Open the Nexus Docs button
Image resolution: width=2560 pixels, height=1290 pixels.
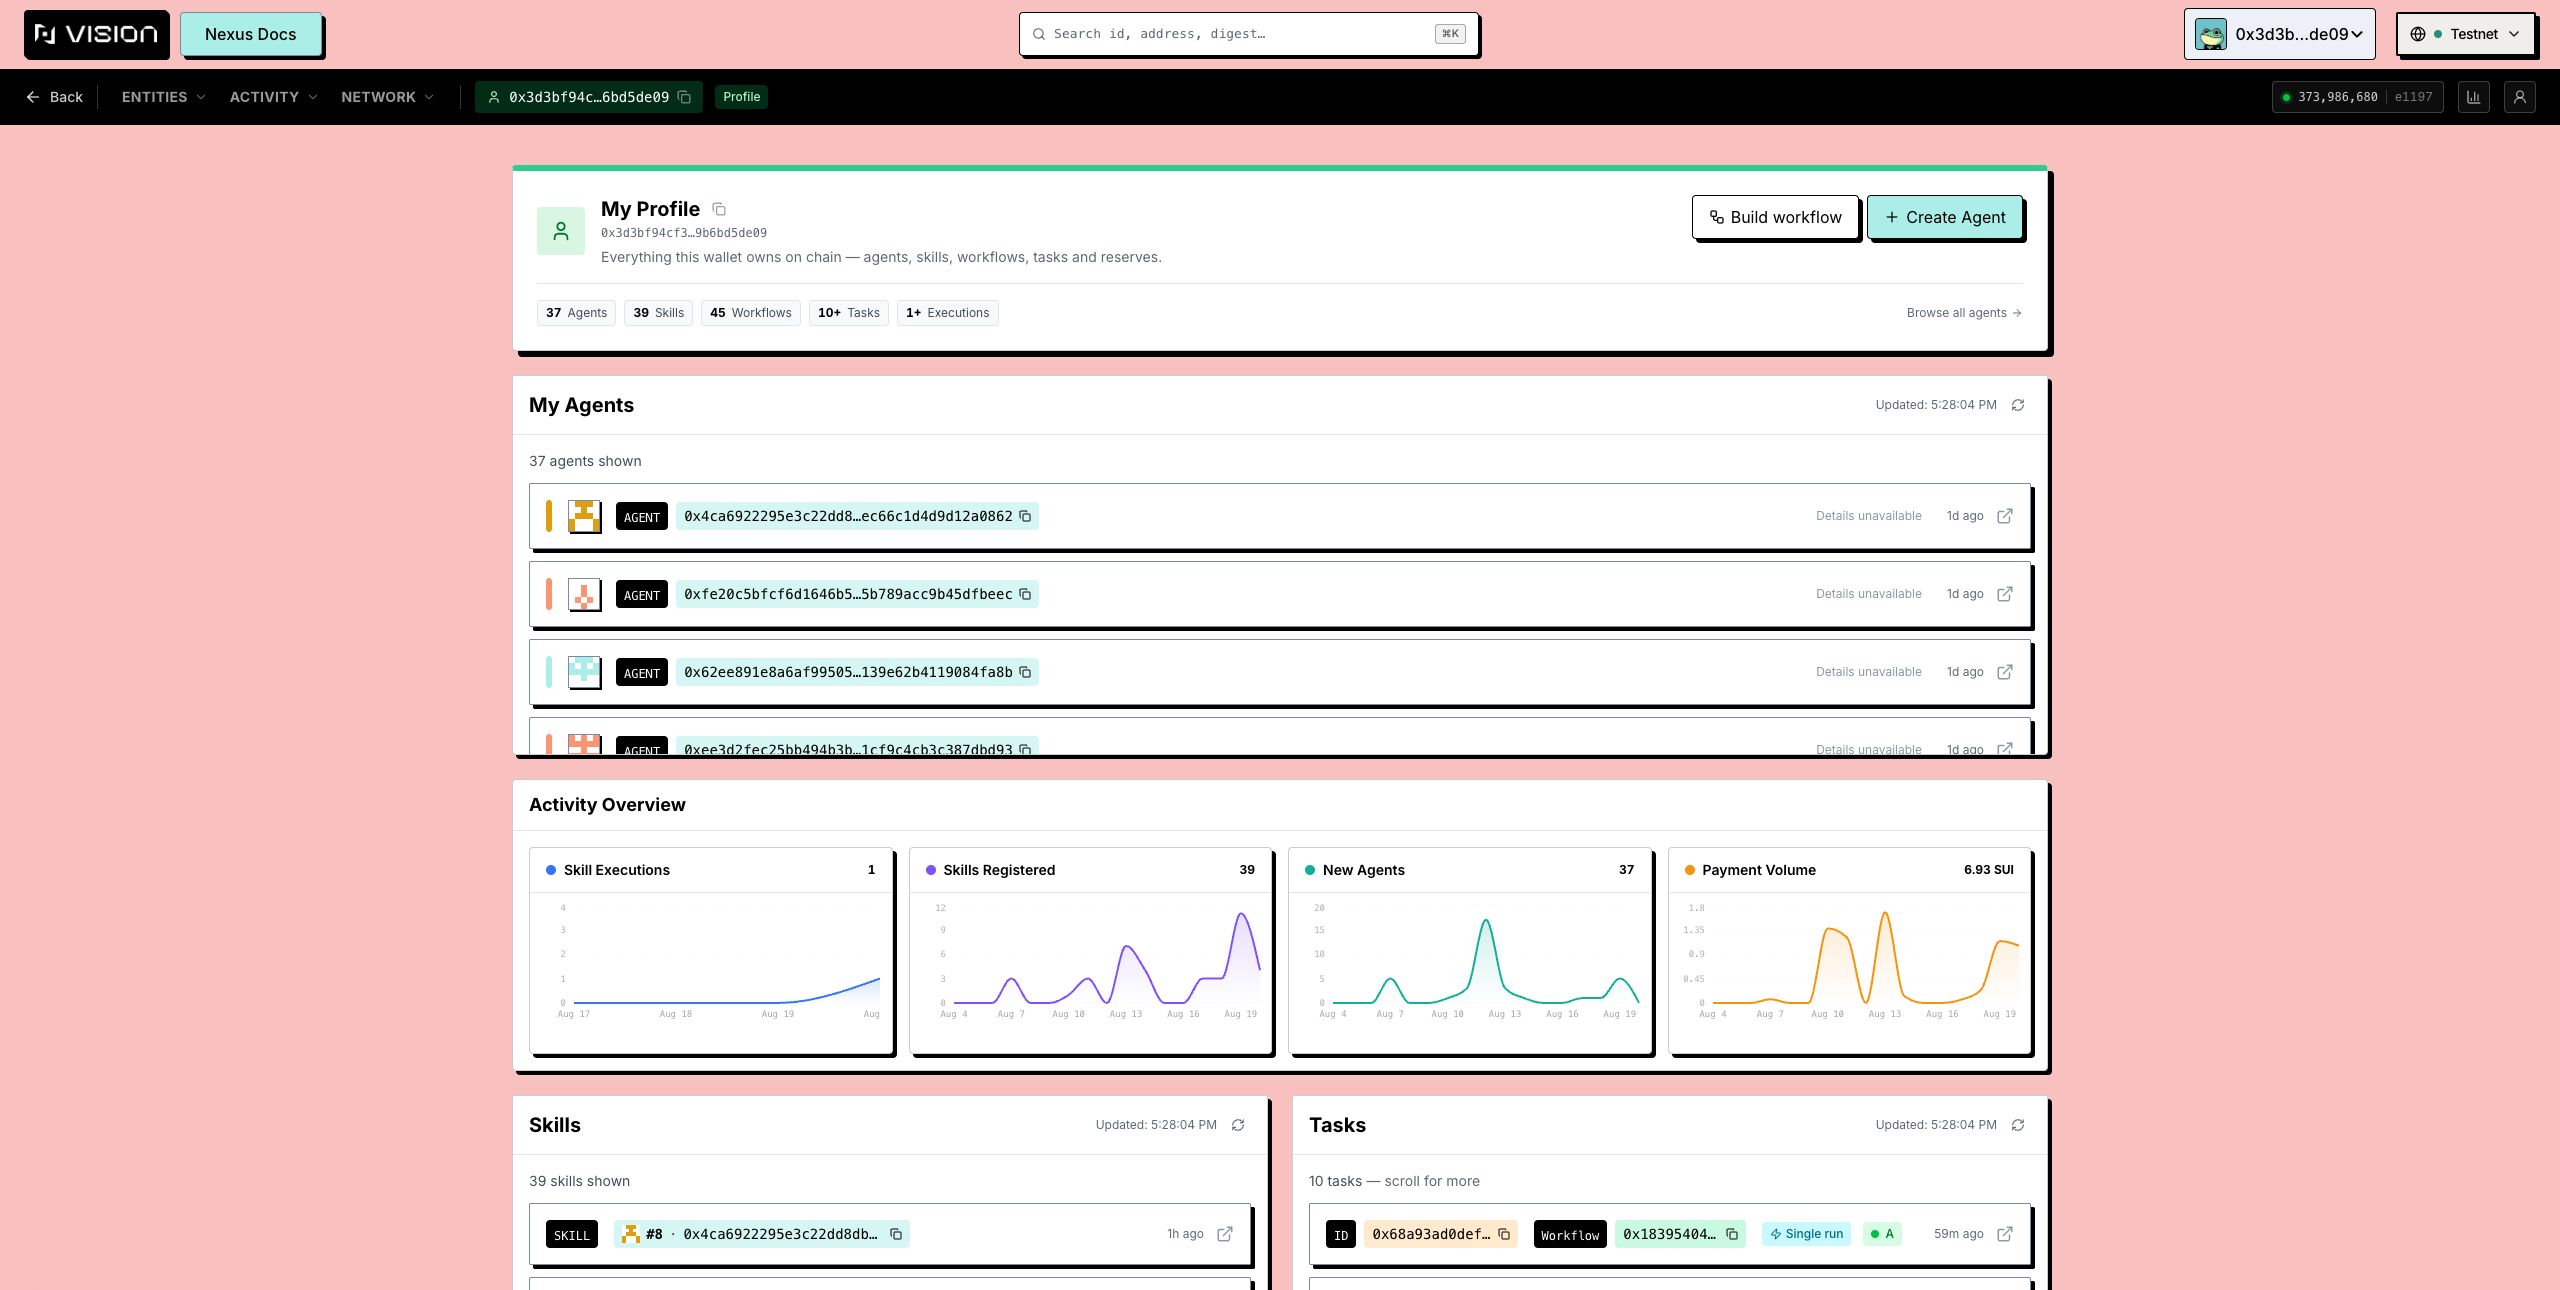point(250,34)
